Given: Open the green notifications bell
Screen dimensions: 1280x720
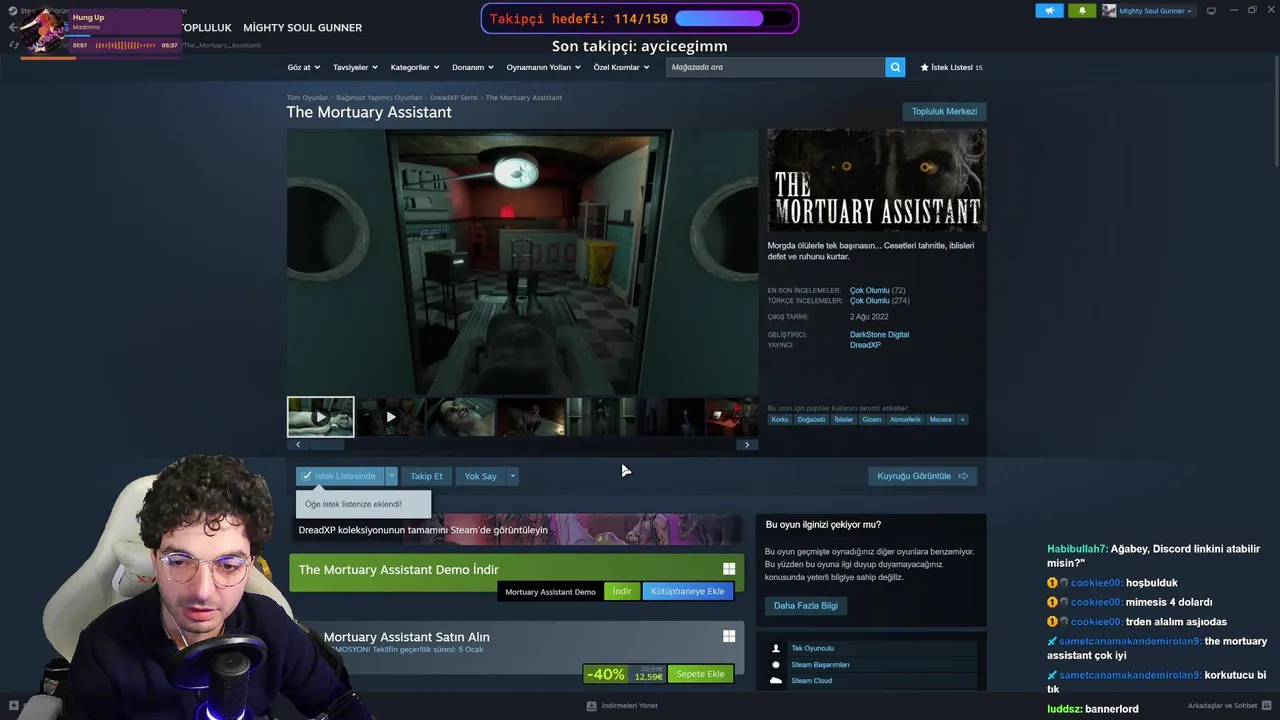Looking at the screenshot, I should 1082,11.
